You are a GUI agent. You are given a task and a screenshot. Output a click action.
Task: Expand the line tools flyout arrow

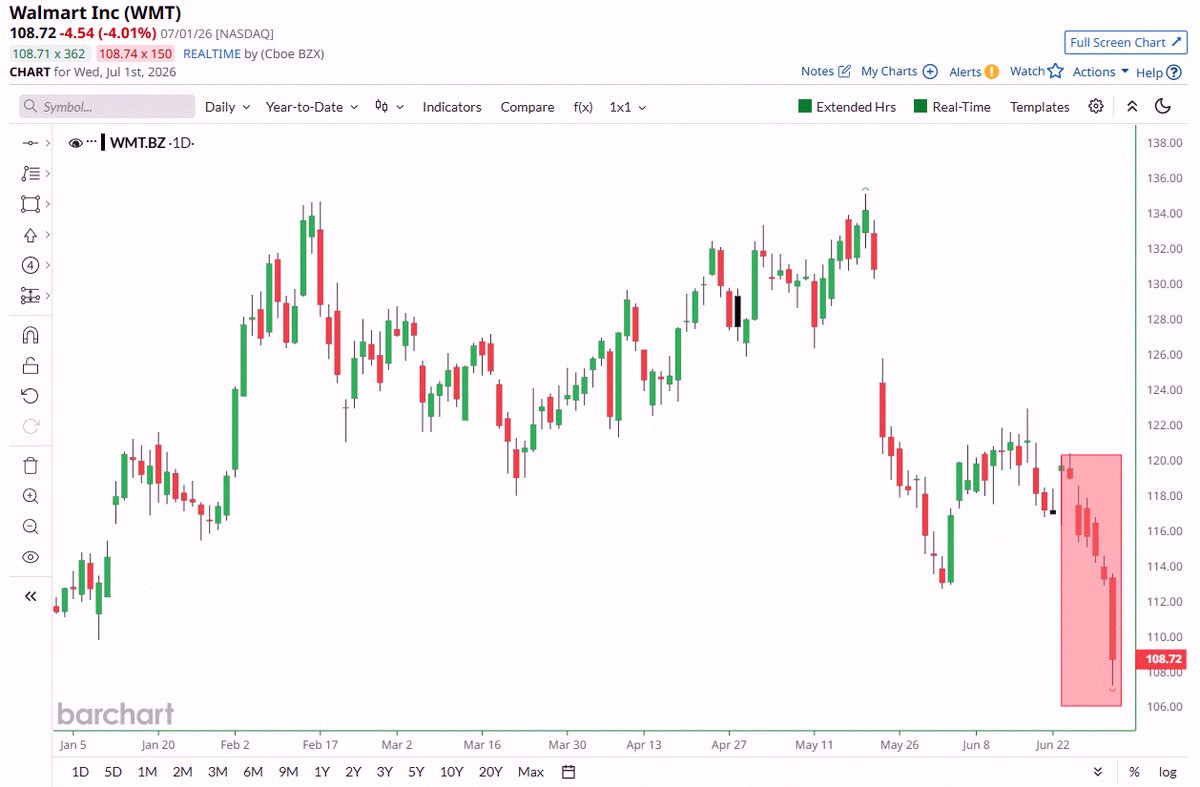coord(47,143)
